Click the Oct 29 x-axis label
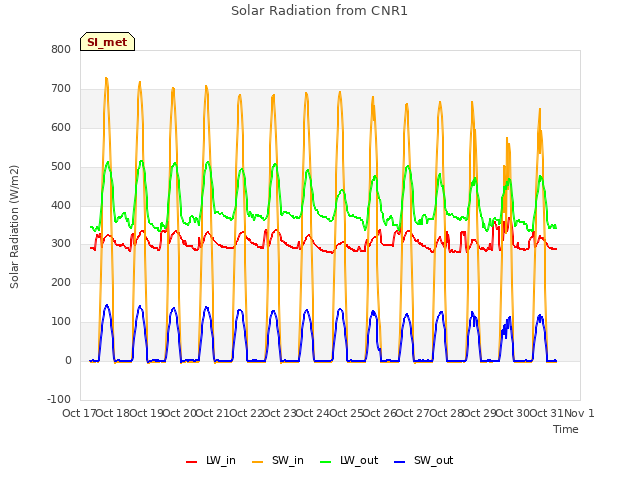Image resolution: width=640 pixels, height=480 pixels. click(480, 413)
